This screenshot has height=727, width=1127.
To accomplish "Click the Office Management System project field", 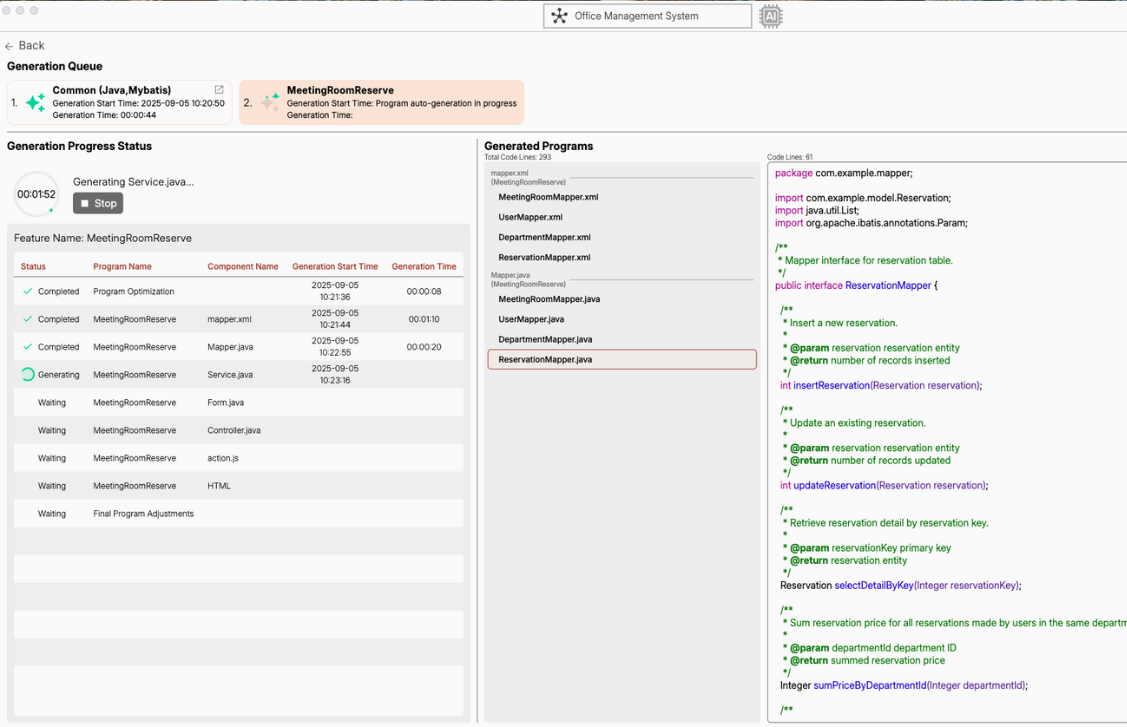I will click(647, 16).
